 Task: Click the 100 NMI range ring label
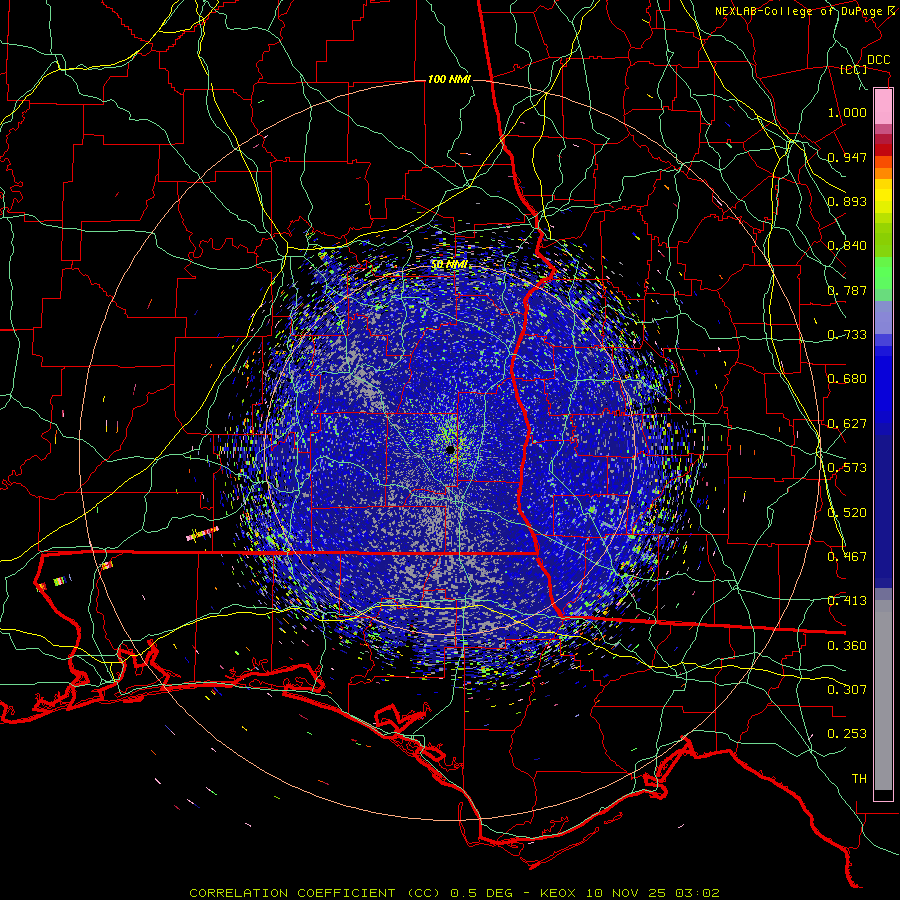click(449, 79)
